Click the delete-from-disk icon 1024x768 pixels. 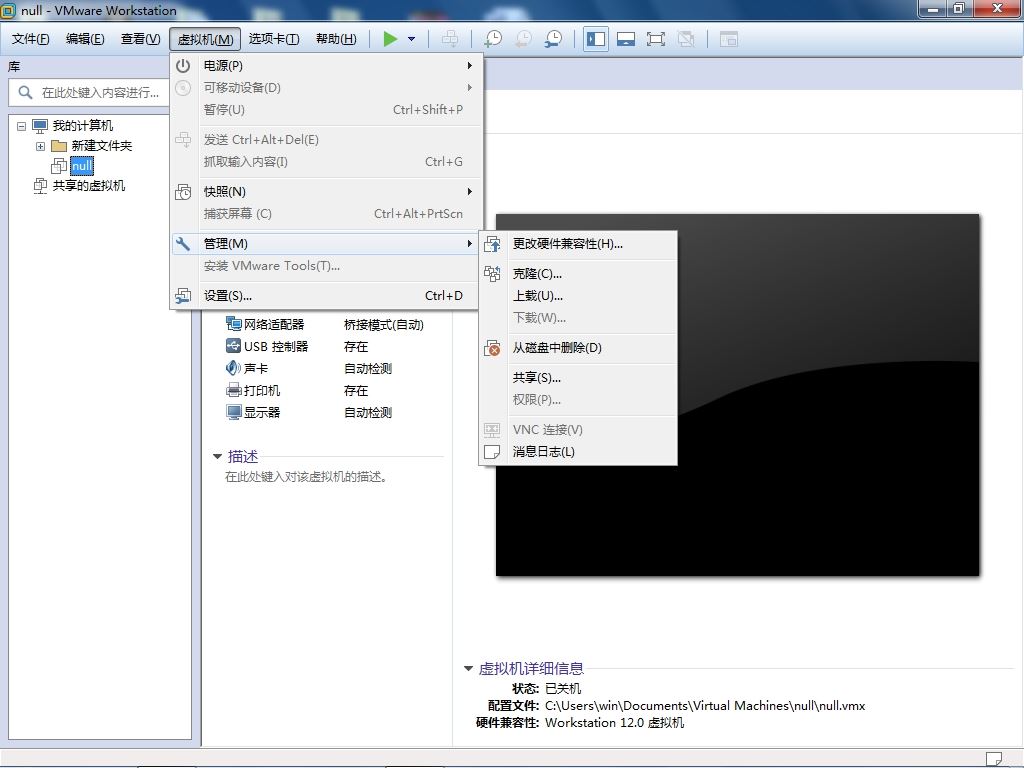tap(492, 348)
